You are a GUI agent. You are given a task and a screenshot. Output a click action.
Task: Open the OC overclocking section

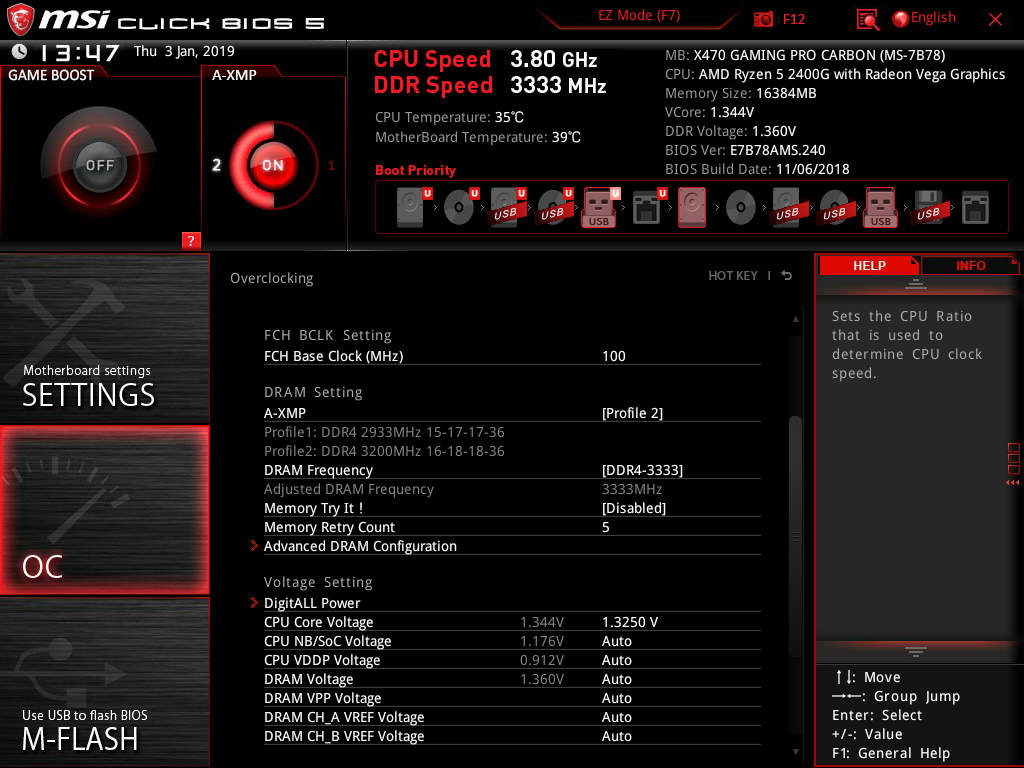(104, 510)
